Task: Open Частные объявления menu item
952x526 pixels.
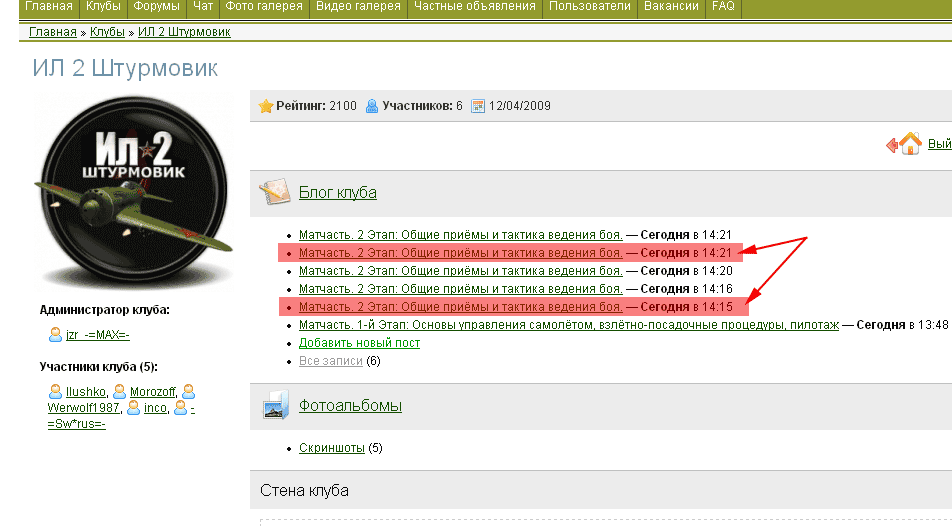Action: tap(475, 7)
